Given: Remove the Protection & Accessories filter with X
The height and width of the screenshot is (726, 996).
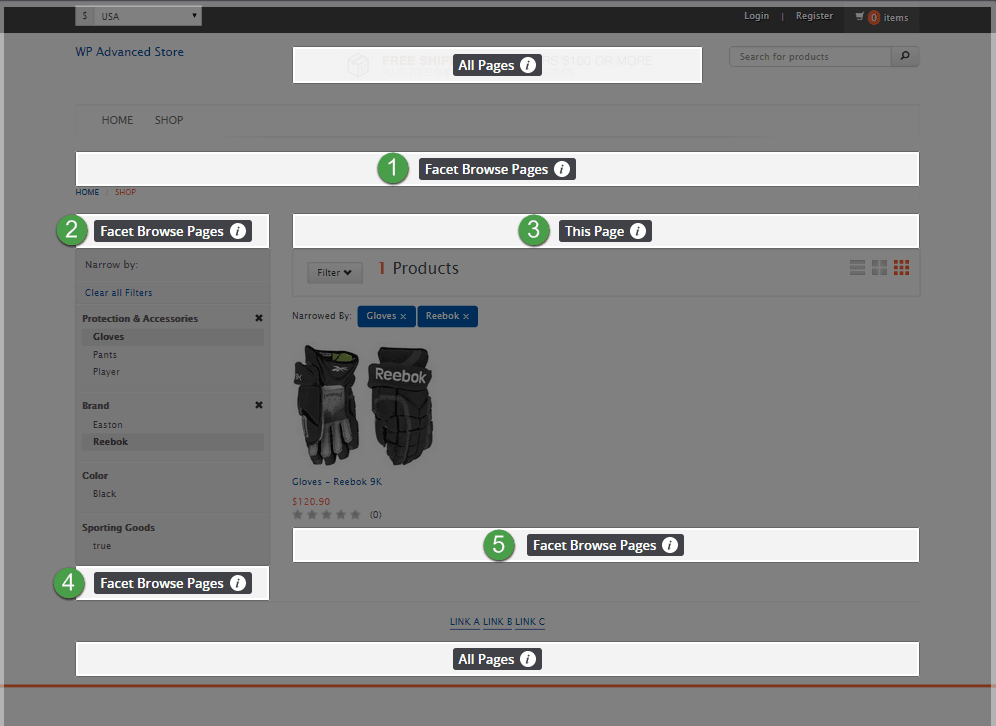Looking at the screenshot, I should [259, 318].
